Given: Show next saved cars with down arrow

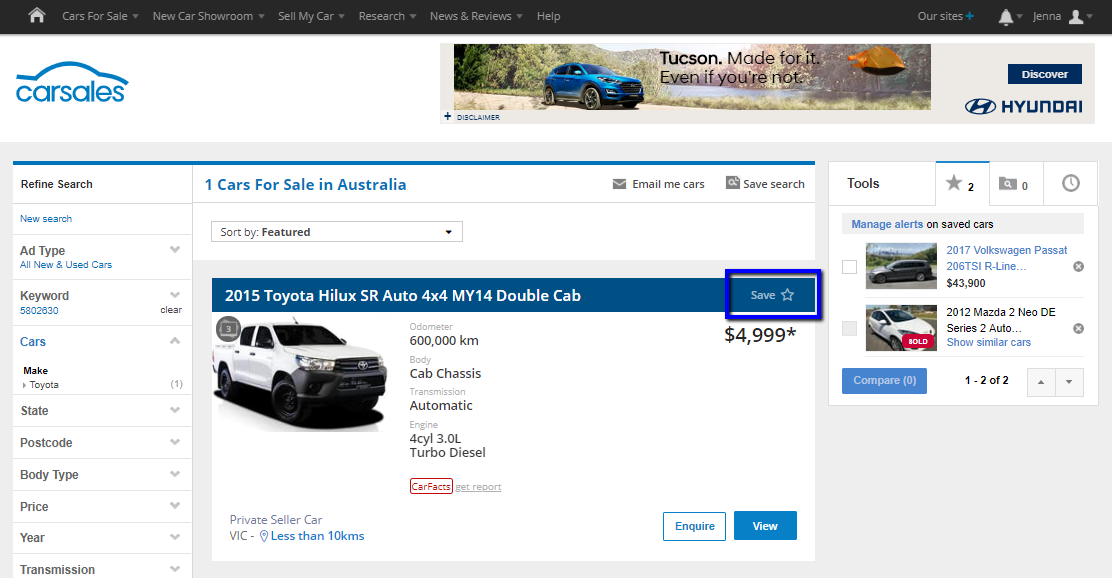Looking at the screenshot, I should coord(1069,382).
